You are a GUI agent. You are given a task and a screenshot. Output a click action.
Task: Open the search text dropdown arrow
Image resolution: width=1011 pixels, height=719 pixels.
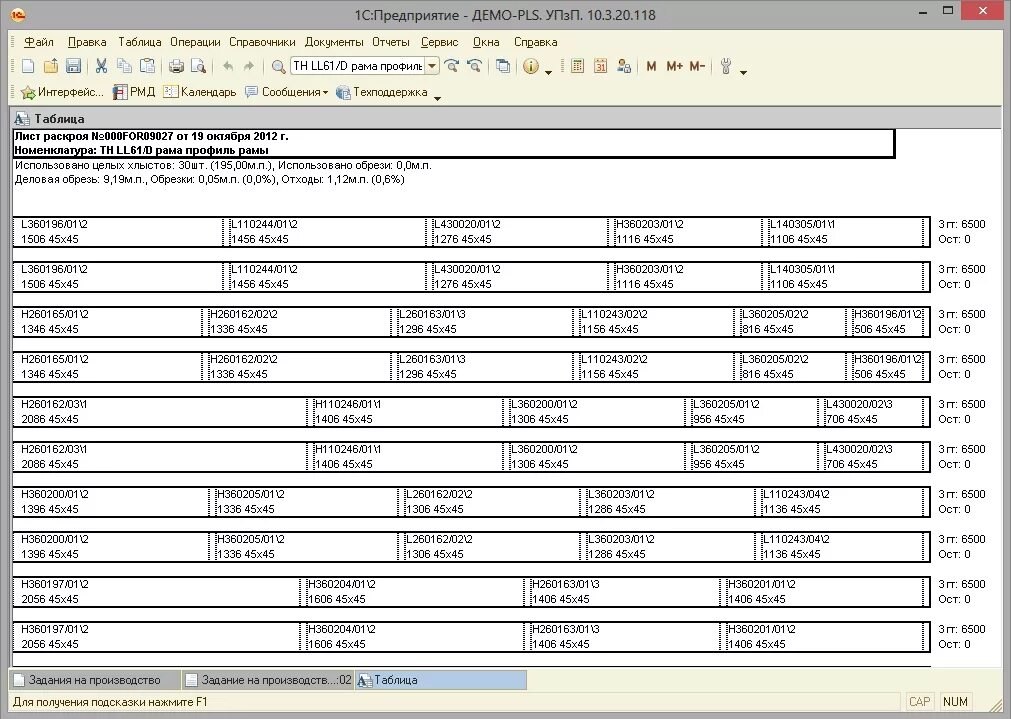pyautogui.click(x=433, y=66)
